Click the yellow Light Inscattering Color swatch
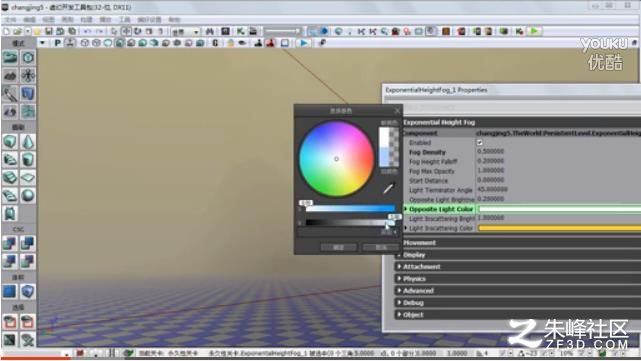The image size is (641, 361). 559,228
